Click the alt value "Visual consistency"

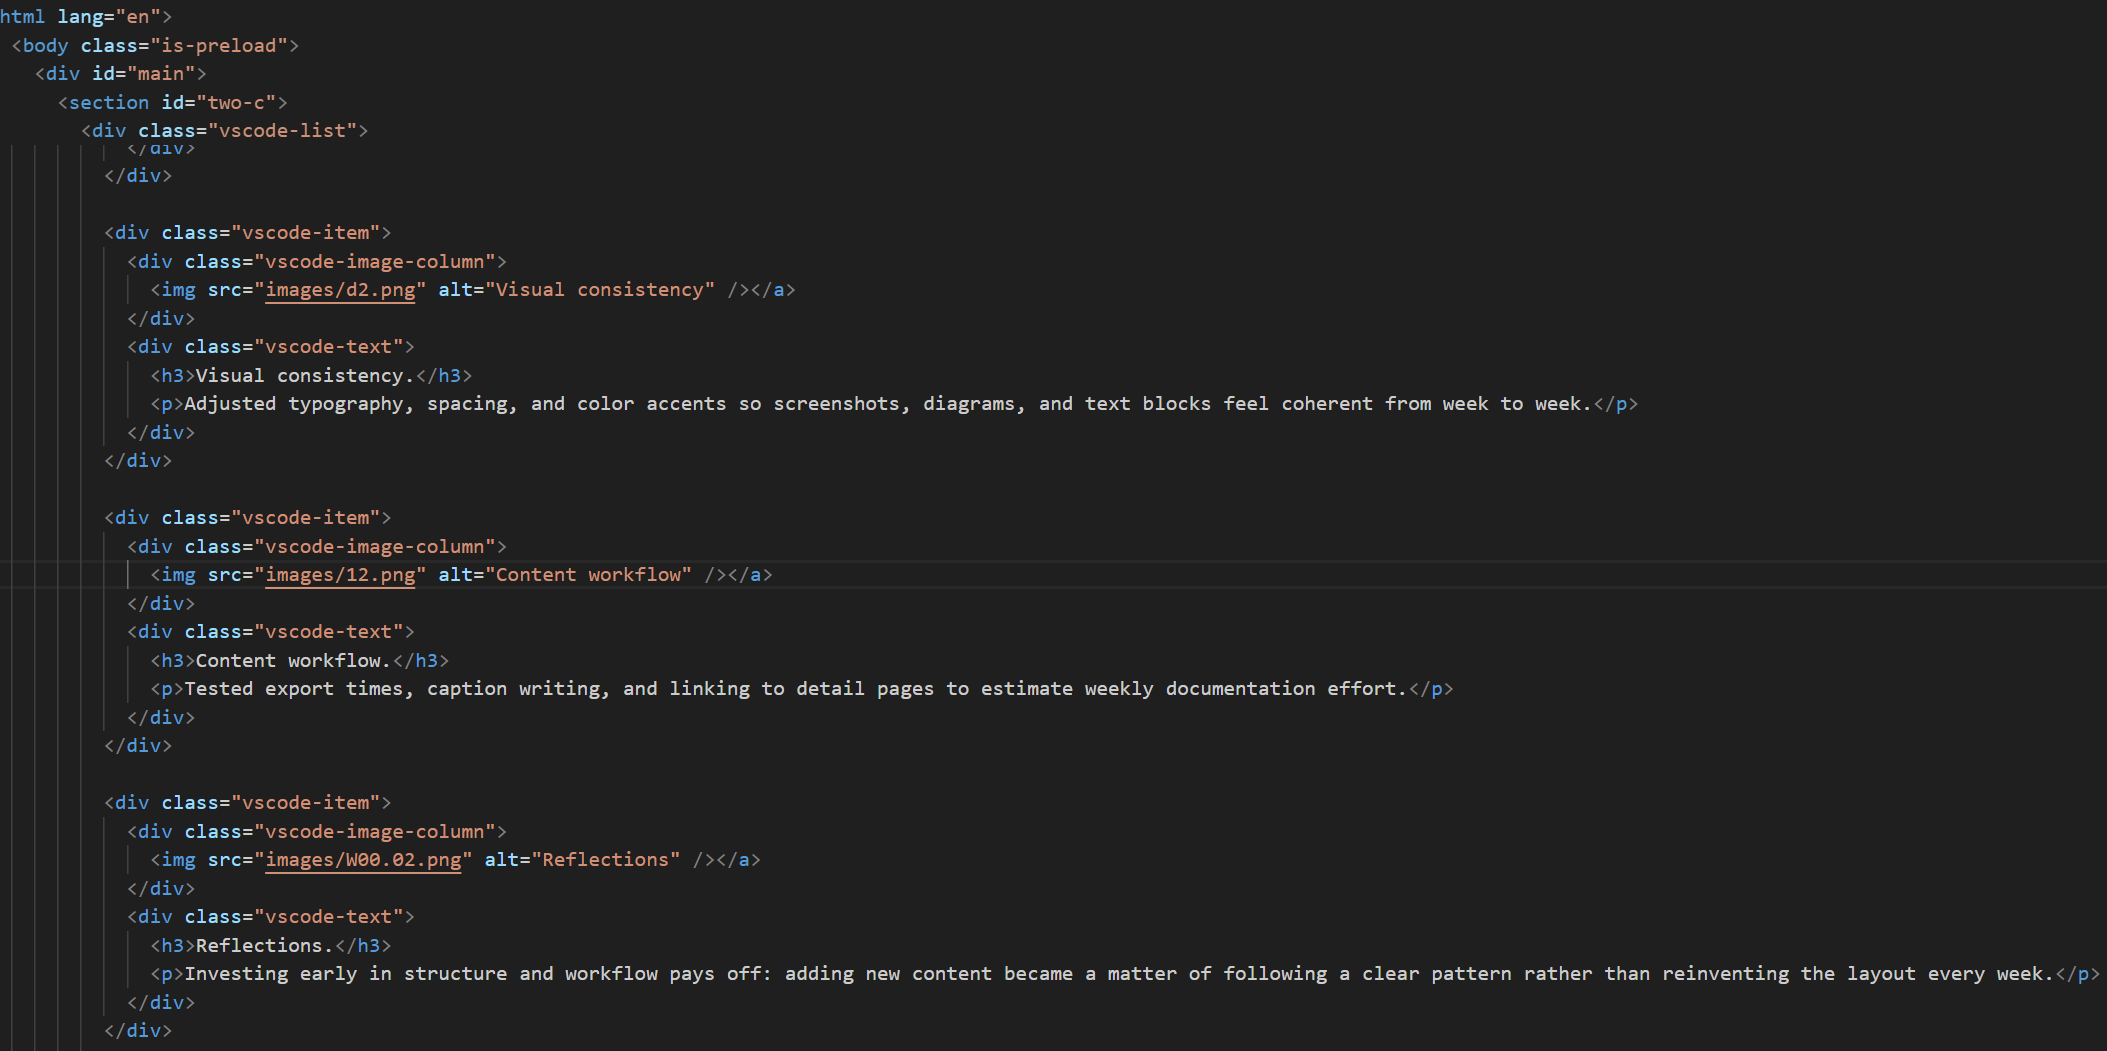600,290
